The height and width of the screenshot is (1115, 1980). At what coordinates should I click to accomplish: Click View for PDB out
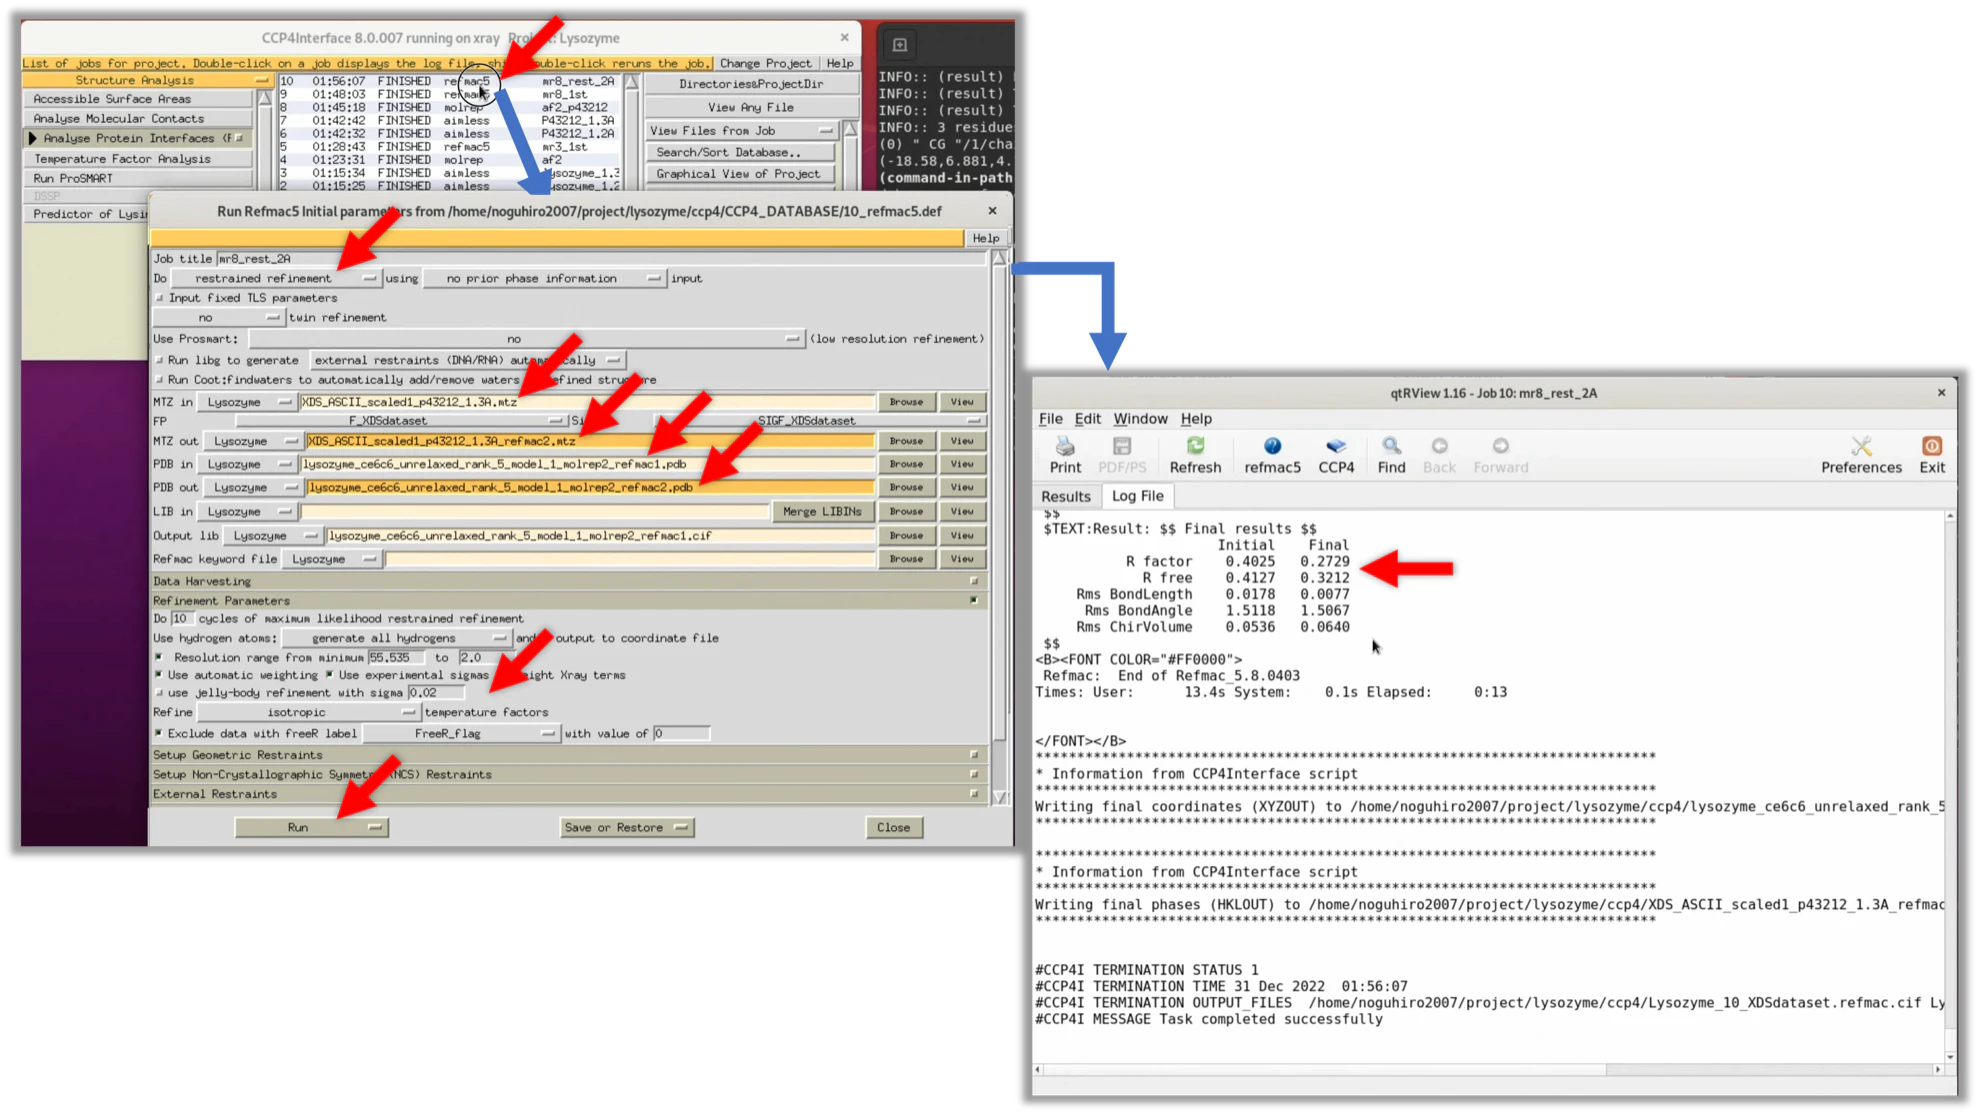tap(962, 487)
